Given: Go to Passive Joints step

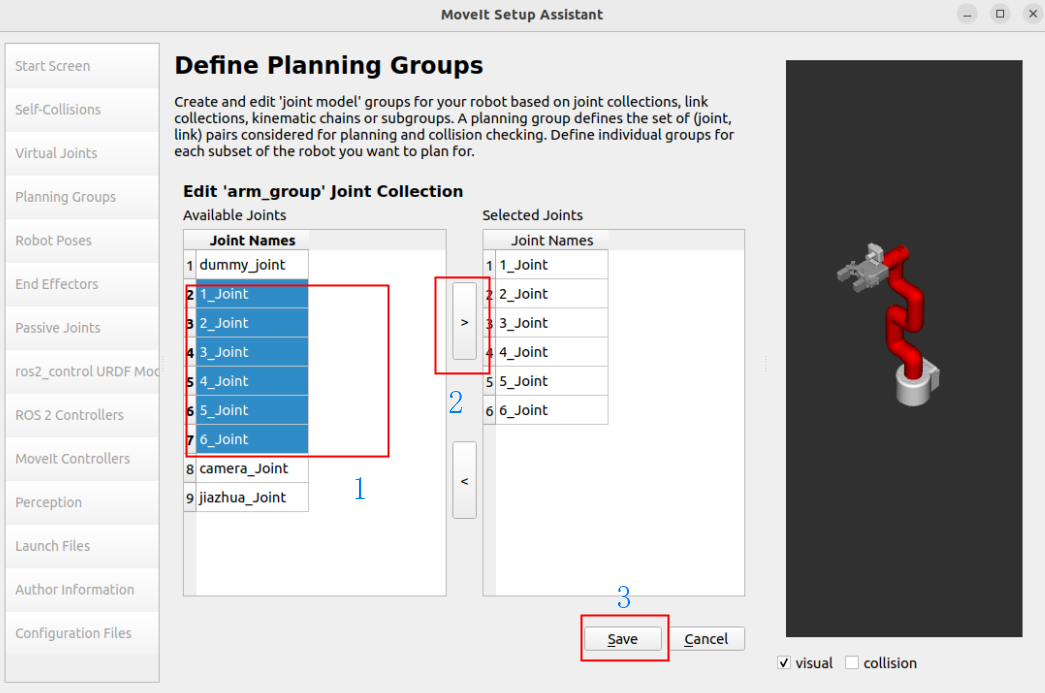Looking at the screenshot, I should tap(82, 328).
